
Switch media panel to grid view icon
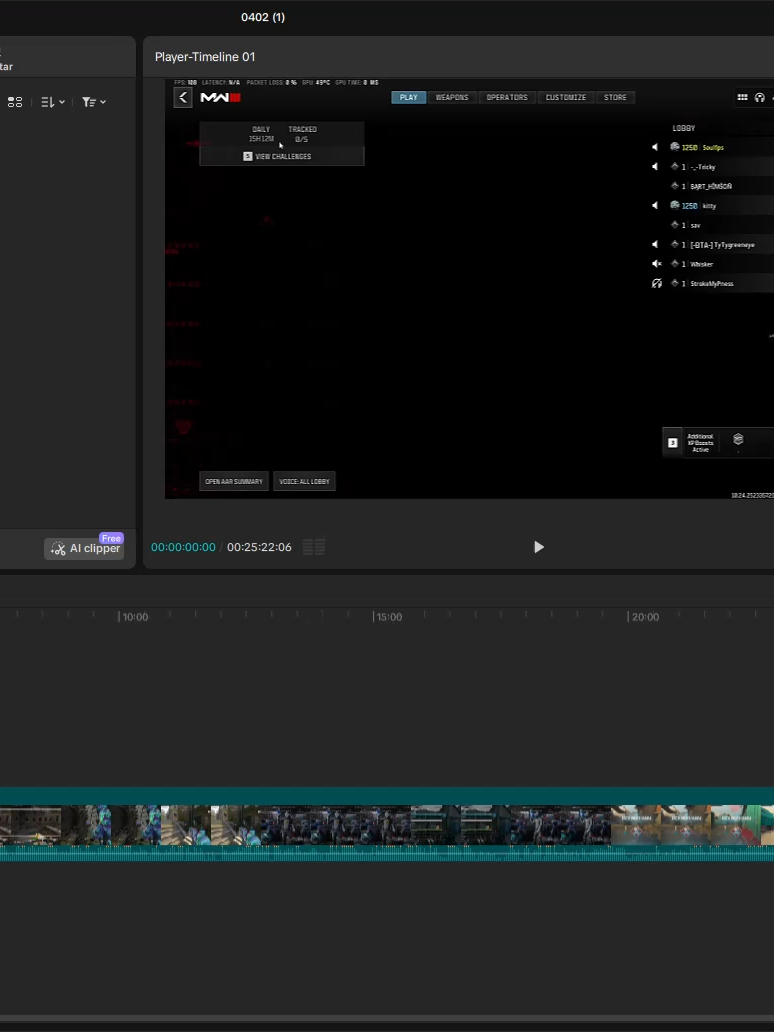pos(14,102)
